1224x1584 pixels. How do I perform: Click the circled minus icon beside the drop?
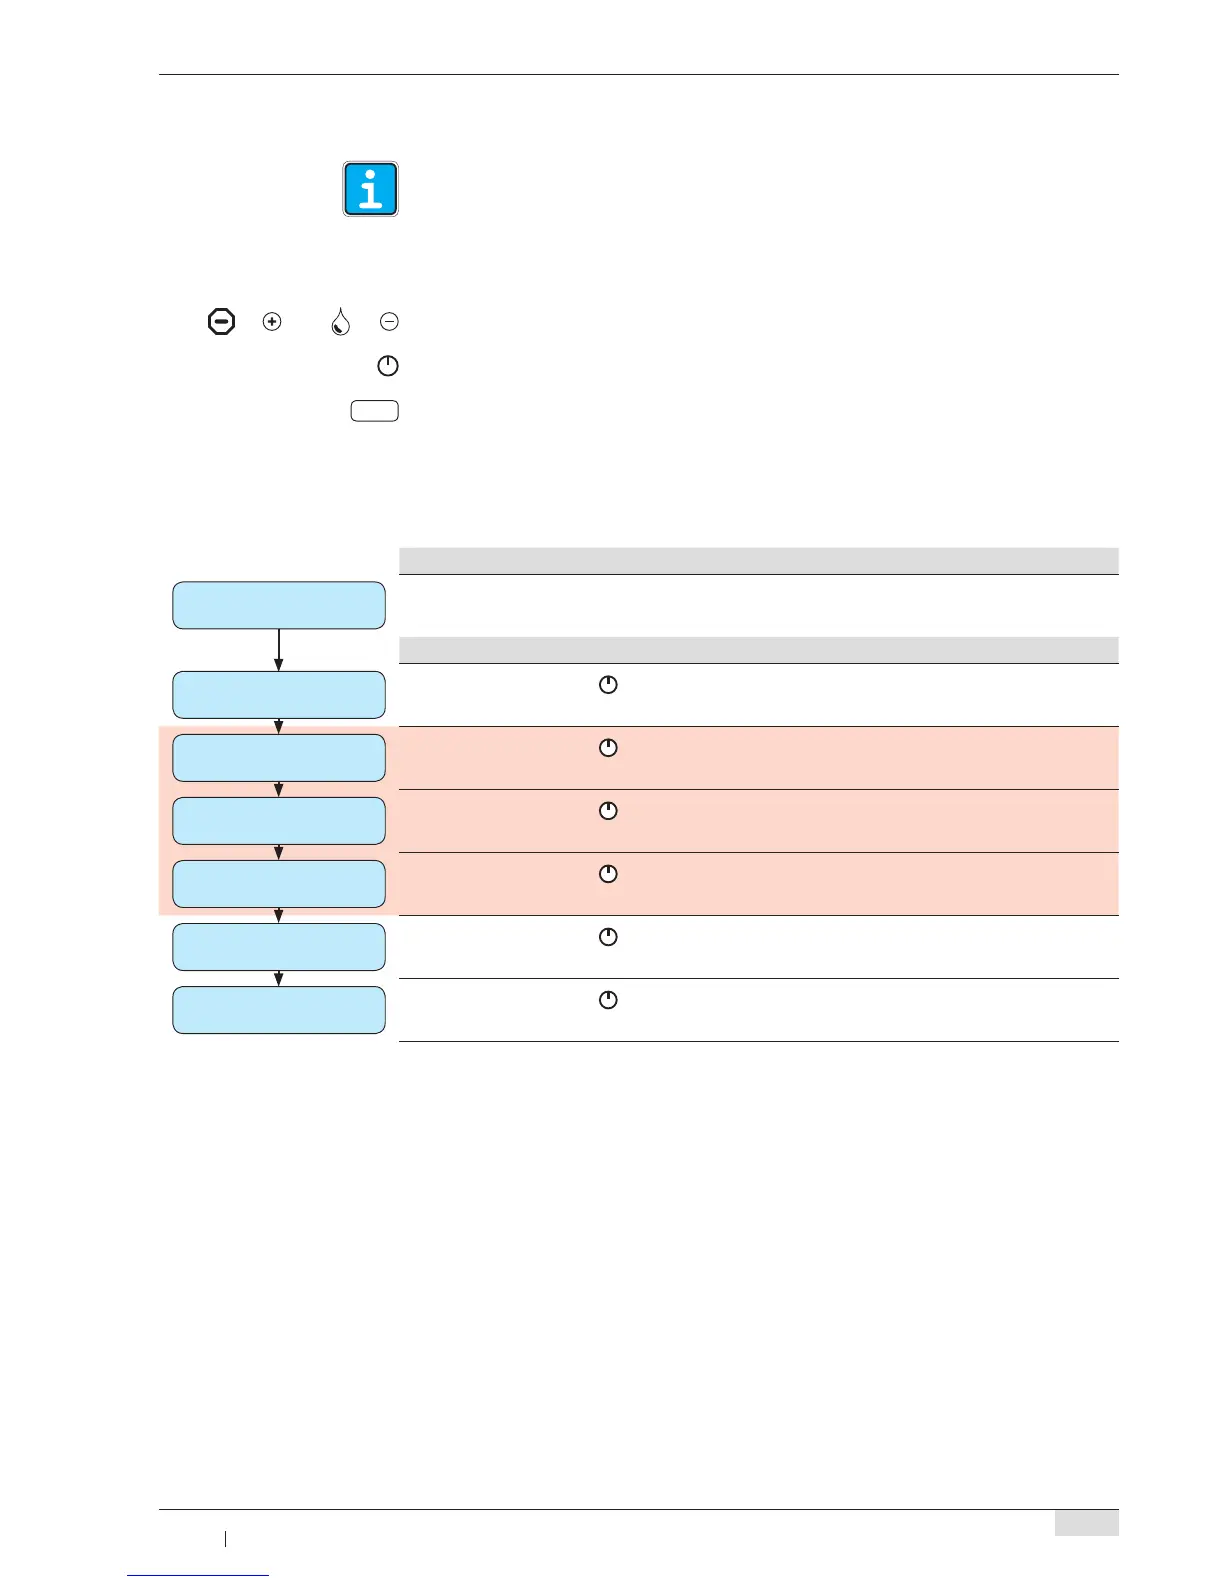[x=389, y=321]
